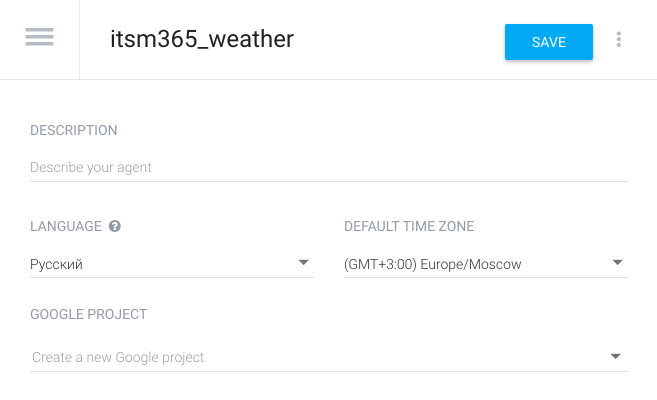Screen dimensions: 657x400
Task: Edit the agent name itsm365_weather
Action: [202, 40]
